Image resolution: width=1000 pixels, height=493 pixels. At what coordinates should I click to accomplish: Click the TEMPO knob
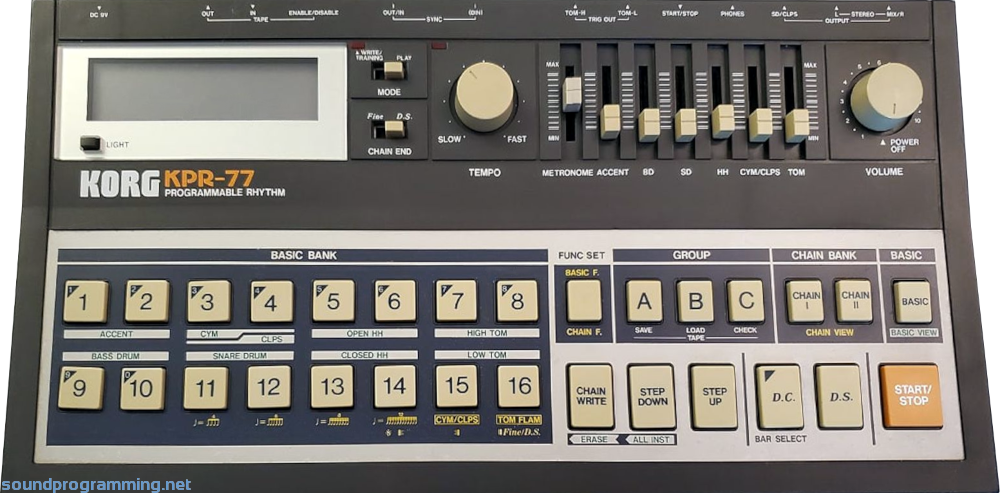point(484,97)
